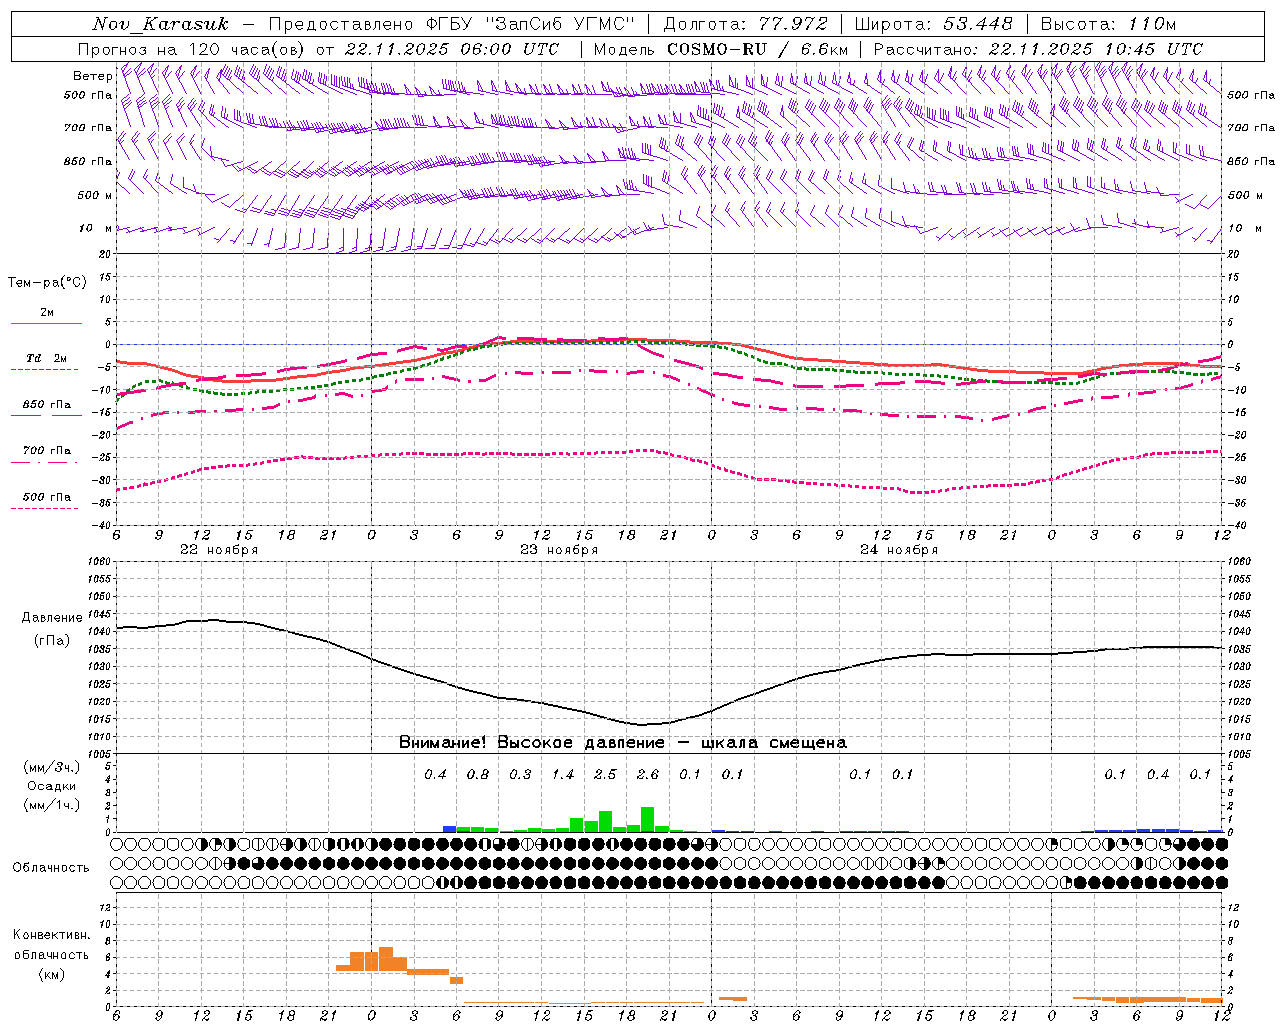Click the 2.6 precipitation amount value
Image resolution: width=1280 pixels, height=1024 pixels.
(x=647, y=775)
